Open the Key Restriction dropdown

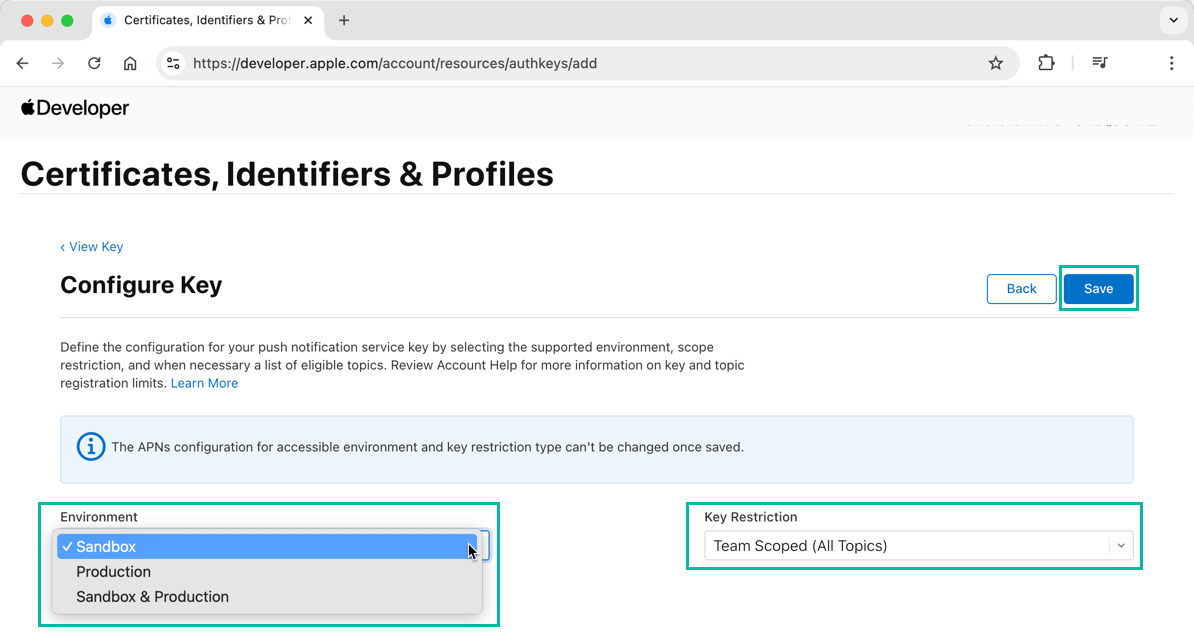(x=918, y=546)
